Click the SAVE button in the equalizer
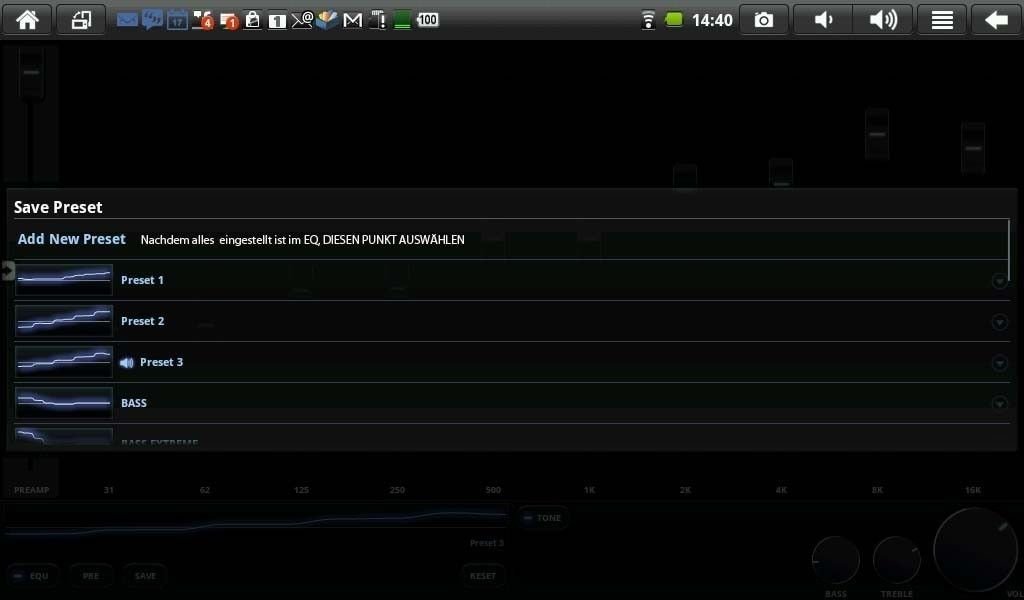This screenshot has width=1024, height=600. click(x=145, y=576)
